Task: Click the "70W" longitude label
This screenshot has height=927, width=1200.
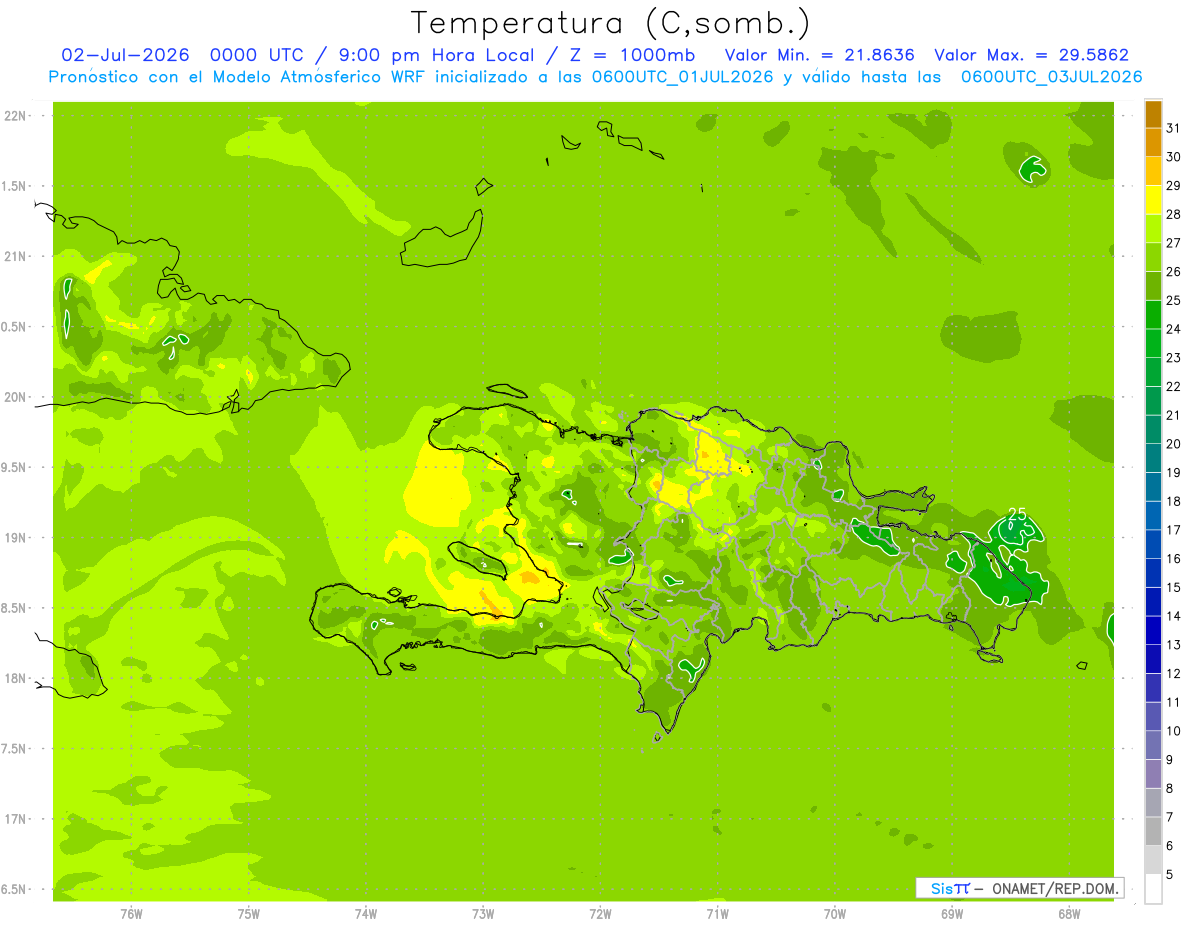Action: coord(835,914)
